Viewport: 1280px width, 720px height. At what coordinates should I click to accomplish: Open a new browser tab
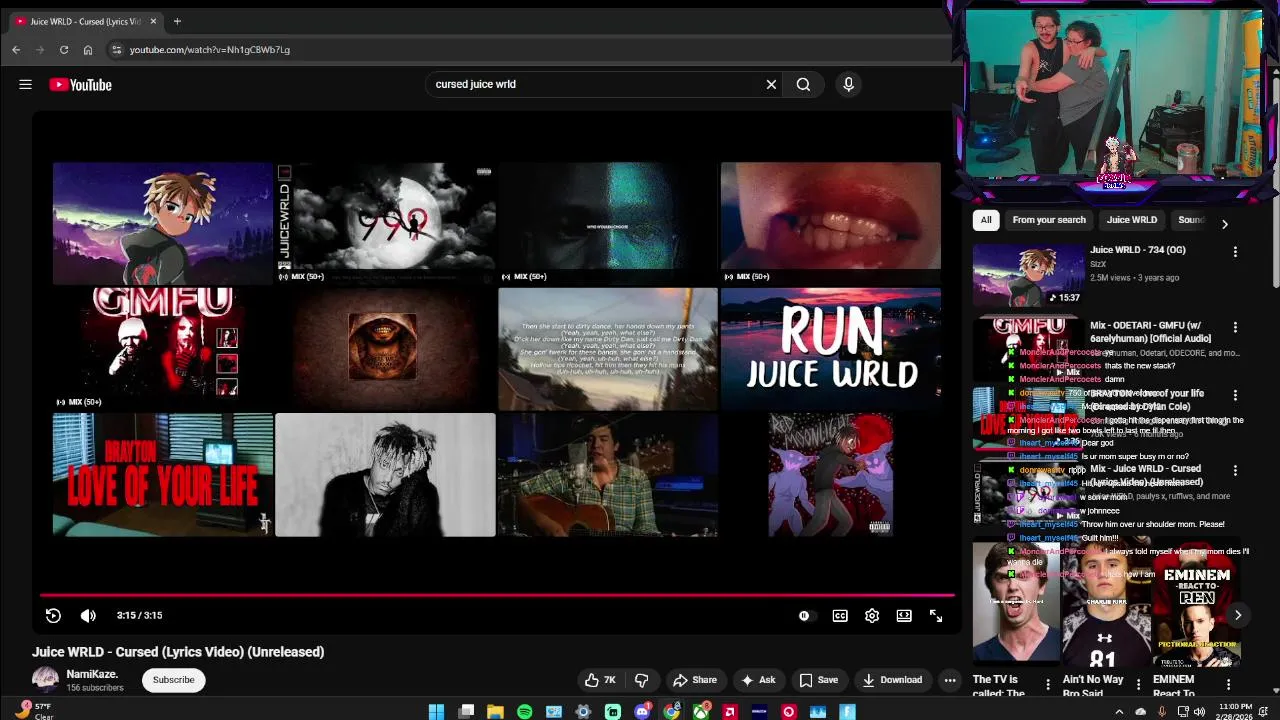[x=177, y=21]
